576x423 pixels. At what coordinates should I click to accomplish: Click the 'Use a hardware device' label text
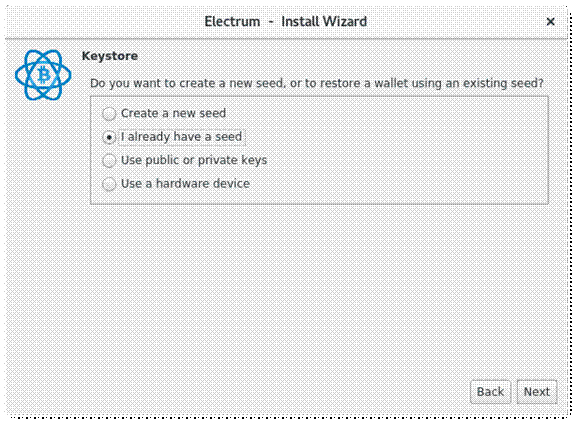pos(186,184)
